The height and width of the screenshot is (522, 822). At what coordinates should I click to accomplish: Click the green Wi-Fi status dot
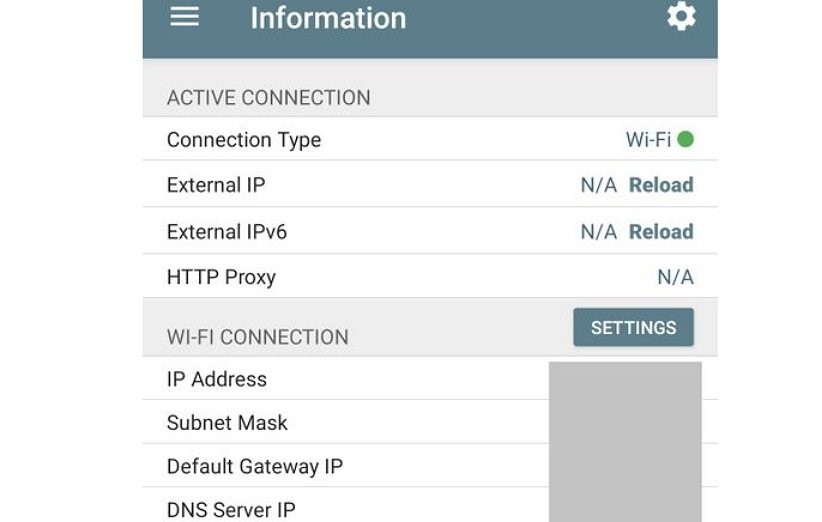tap(685, 139)
